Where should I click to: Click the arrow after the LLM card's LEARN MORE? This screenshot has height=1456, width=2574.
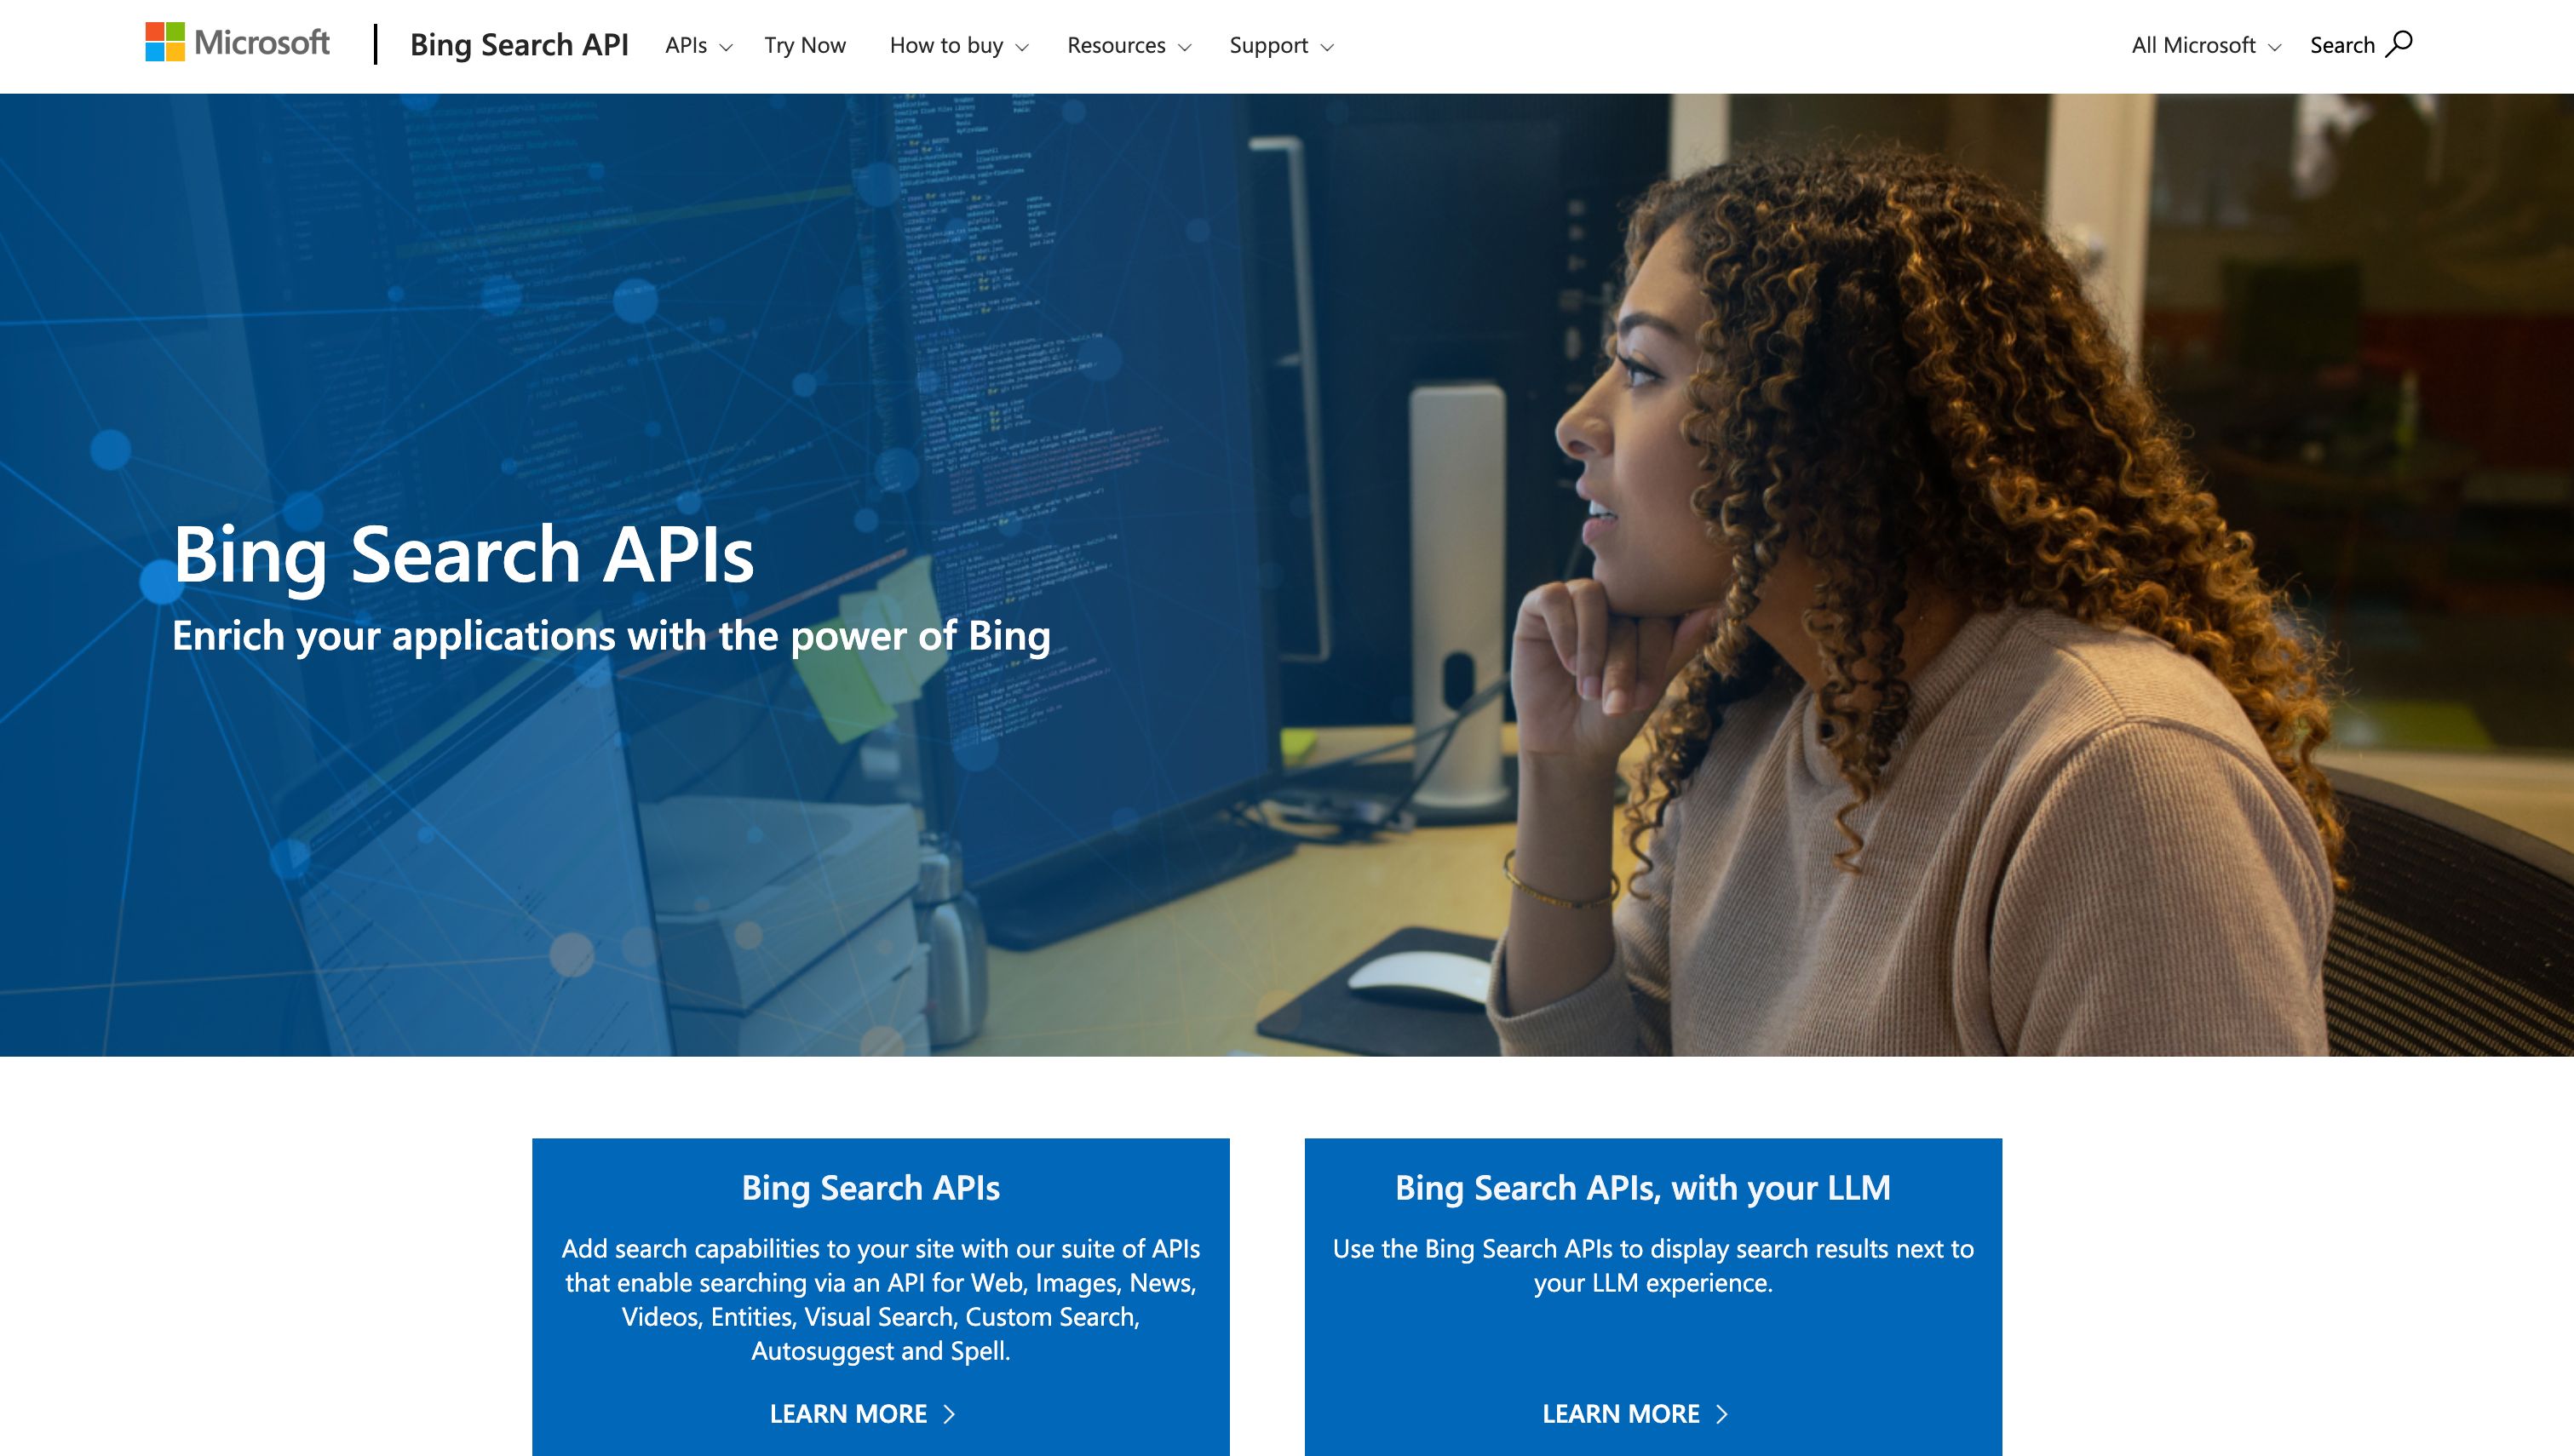pyautogui.click(x=1722, y=1414)
